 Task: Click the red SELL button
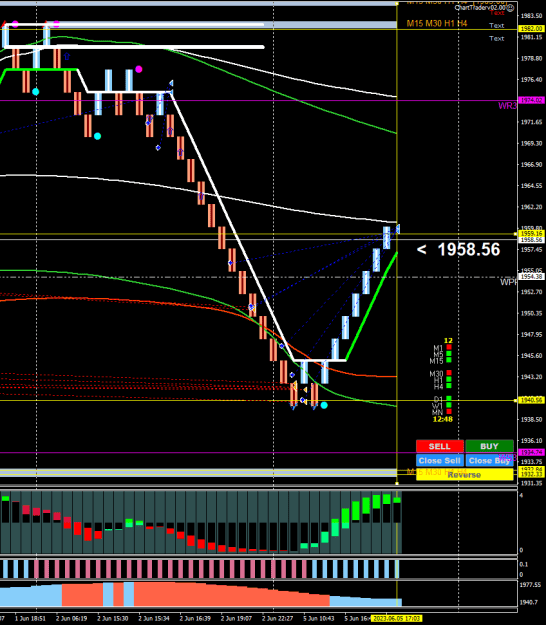point(440,446)
